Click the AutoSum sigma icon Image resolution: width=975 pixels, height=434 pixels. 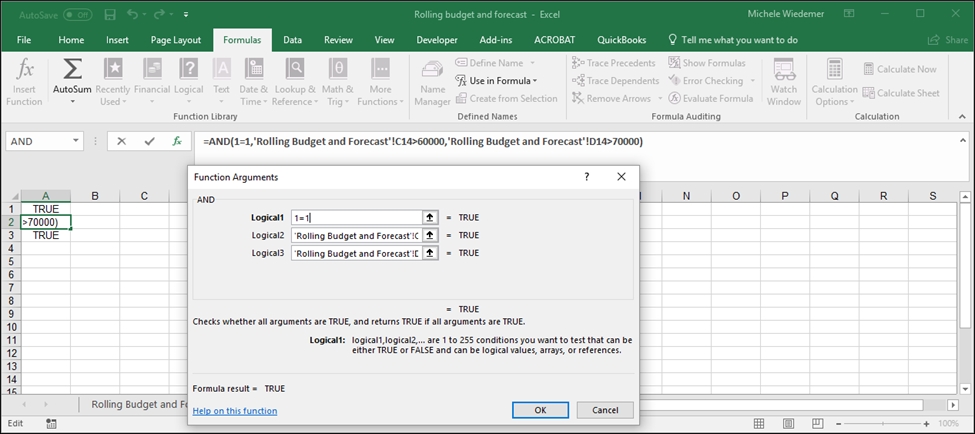point(72,70)
